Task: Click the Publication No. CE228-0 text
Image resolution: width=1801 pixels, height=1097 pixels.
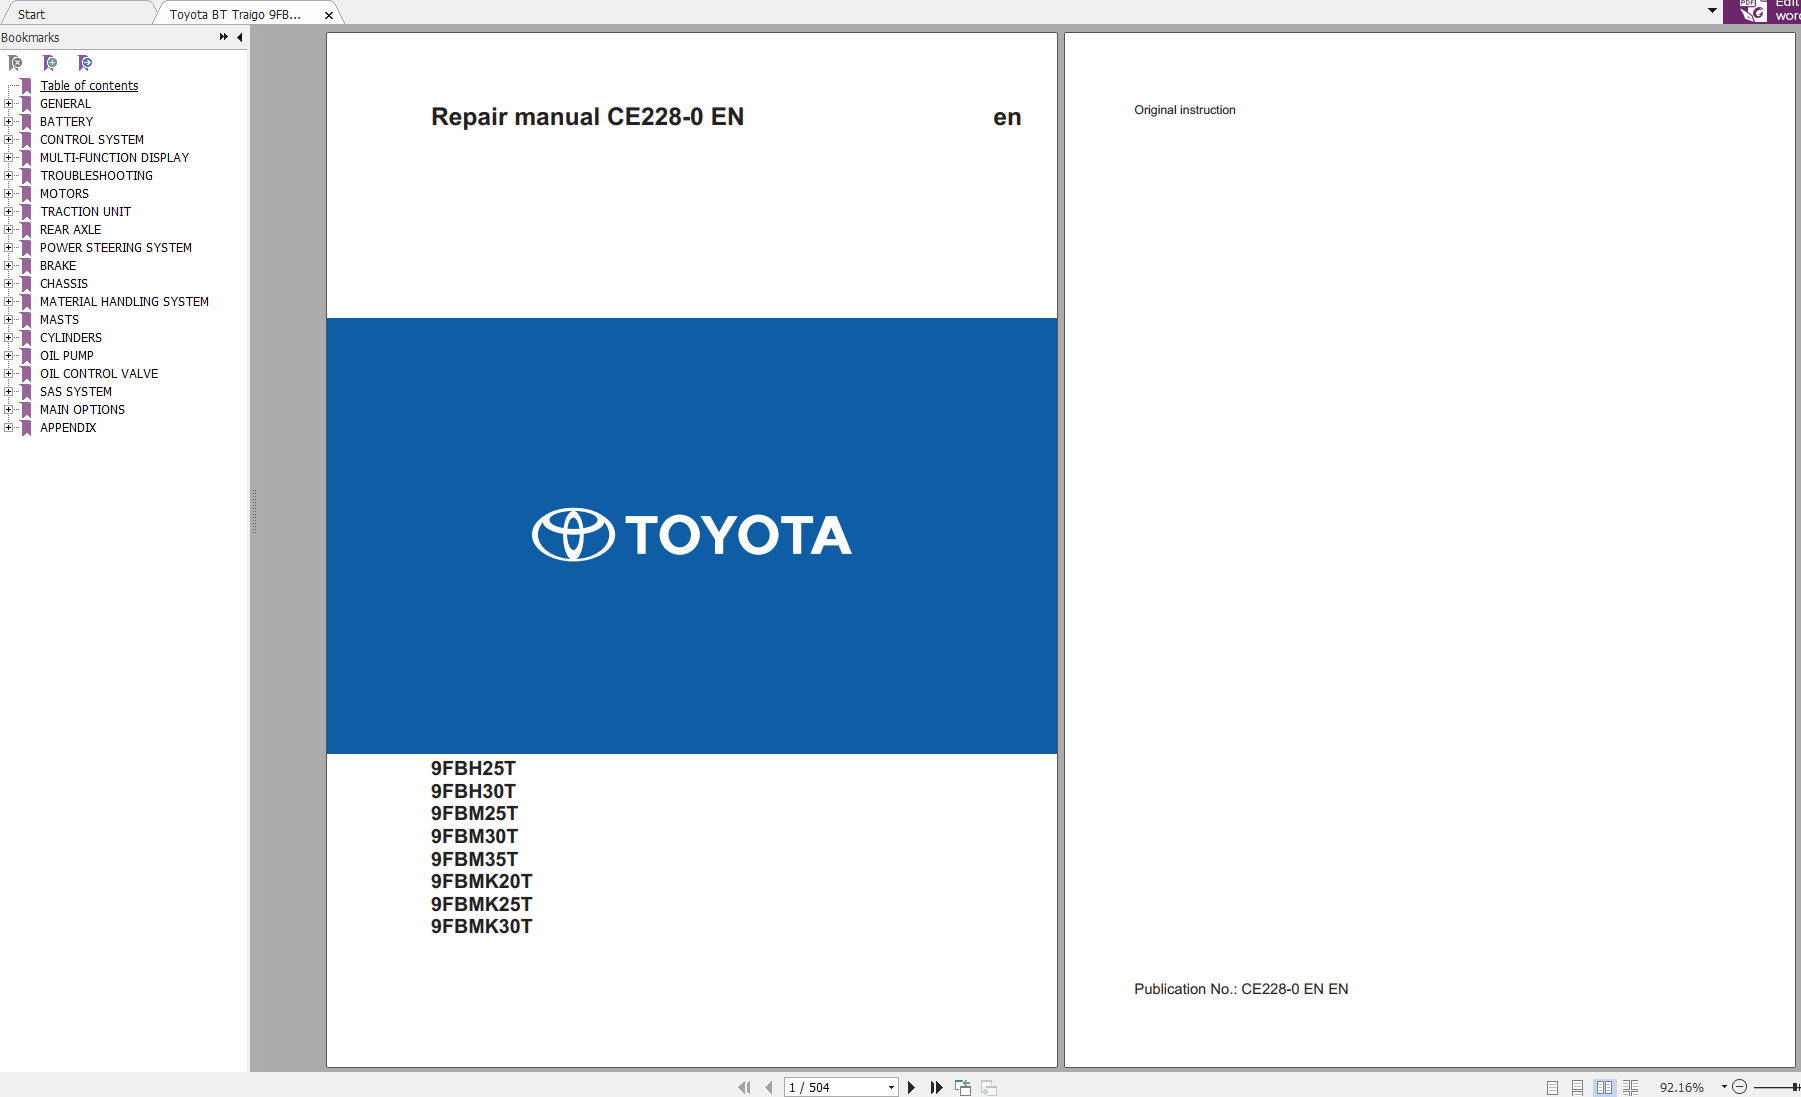Action: click(1241, 989)
